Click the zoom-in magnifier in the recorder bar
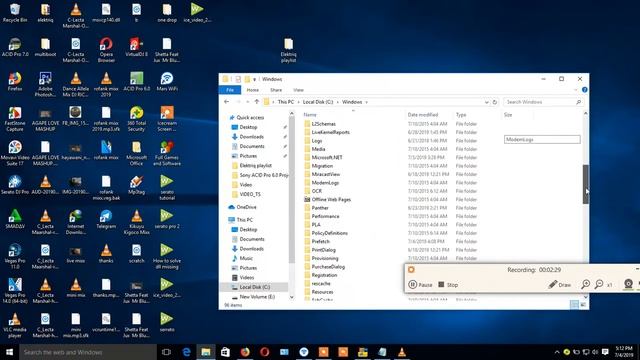The height and width of the screenshot is (360, 640). coord(585,284)
